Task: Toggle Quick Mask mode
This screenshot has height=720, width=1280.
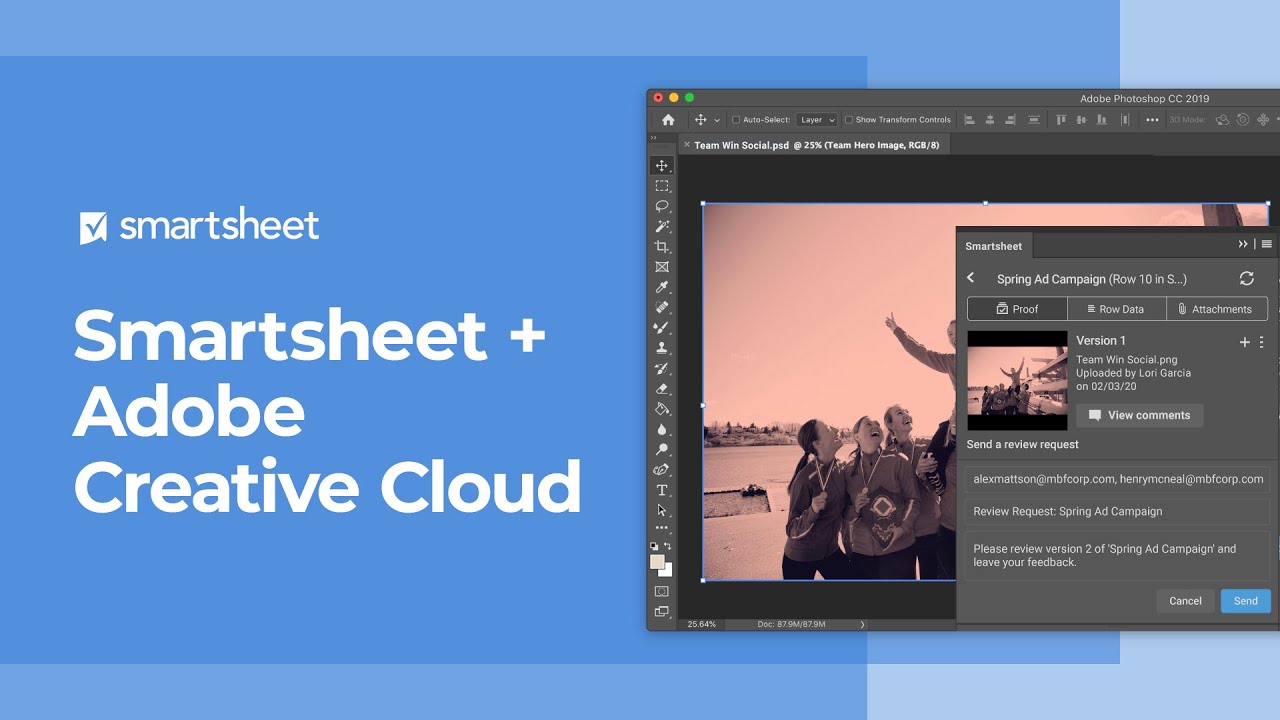Action: [x=662, y=592]
